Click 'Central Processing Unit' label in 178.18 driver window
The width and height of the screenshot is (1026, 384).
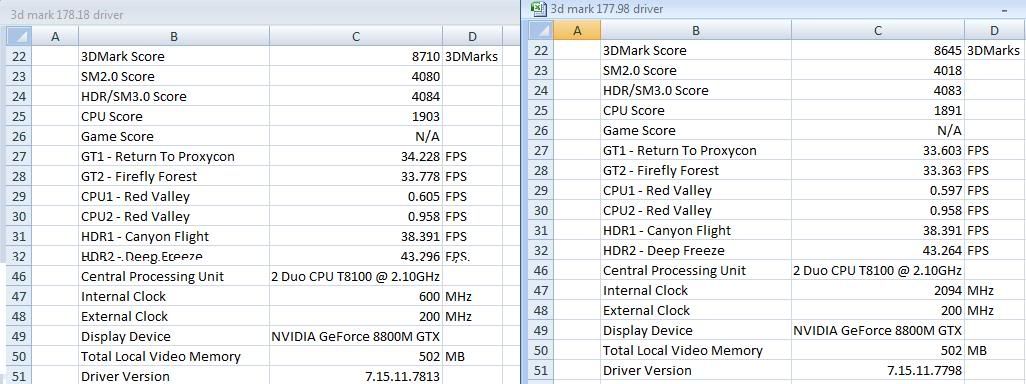tap(152, 277)
